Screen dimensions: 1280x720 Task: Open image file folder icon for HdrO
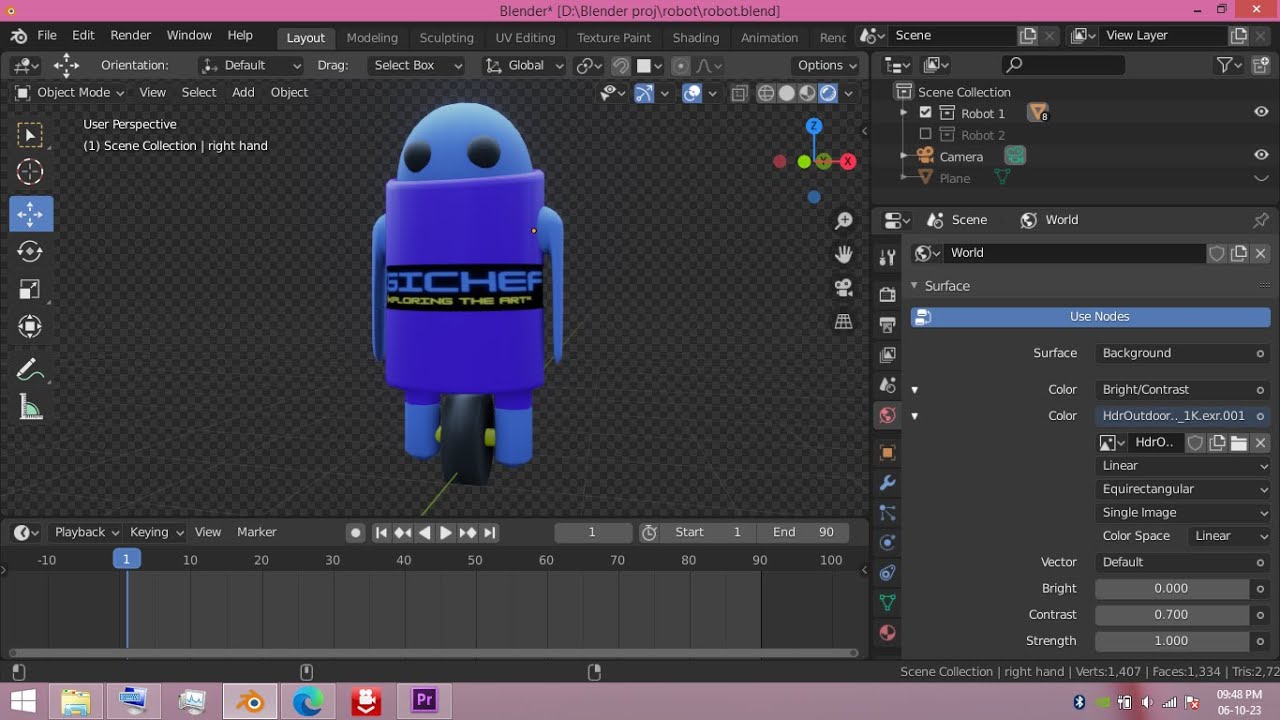coord(1239,442)
